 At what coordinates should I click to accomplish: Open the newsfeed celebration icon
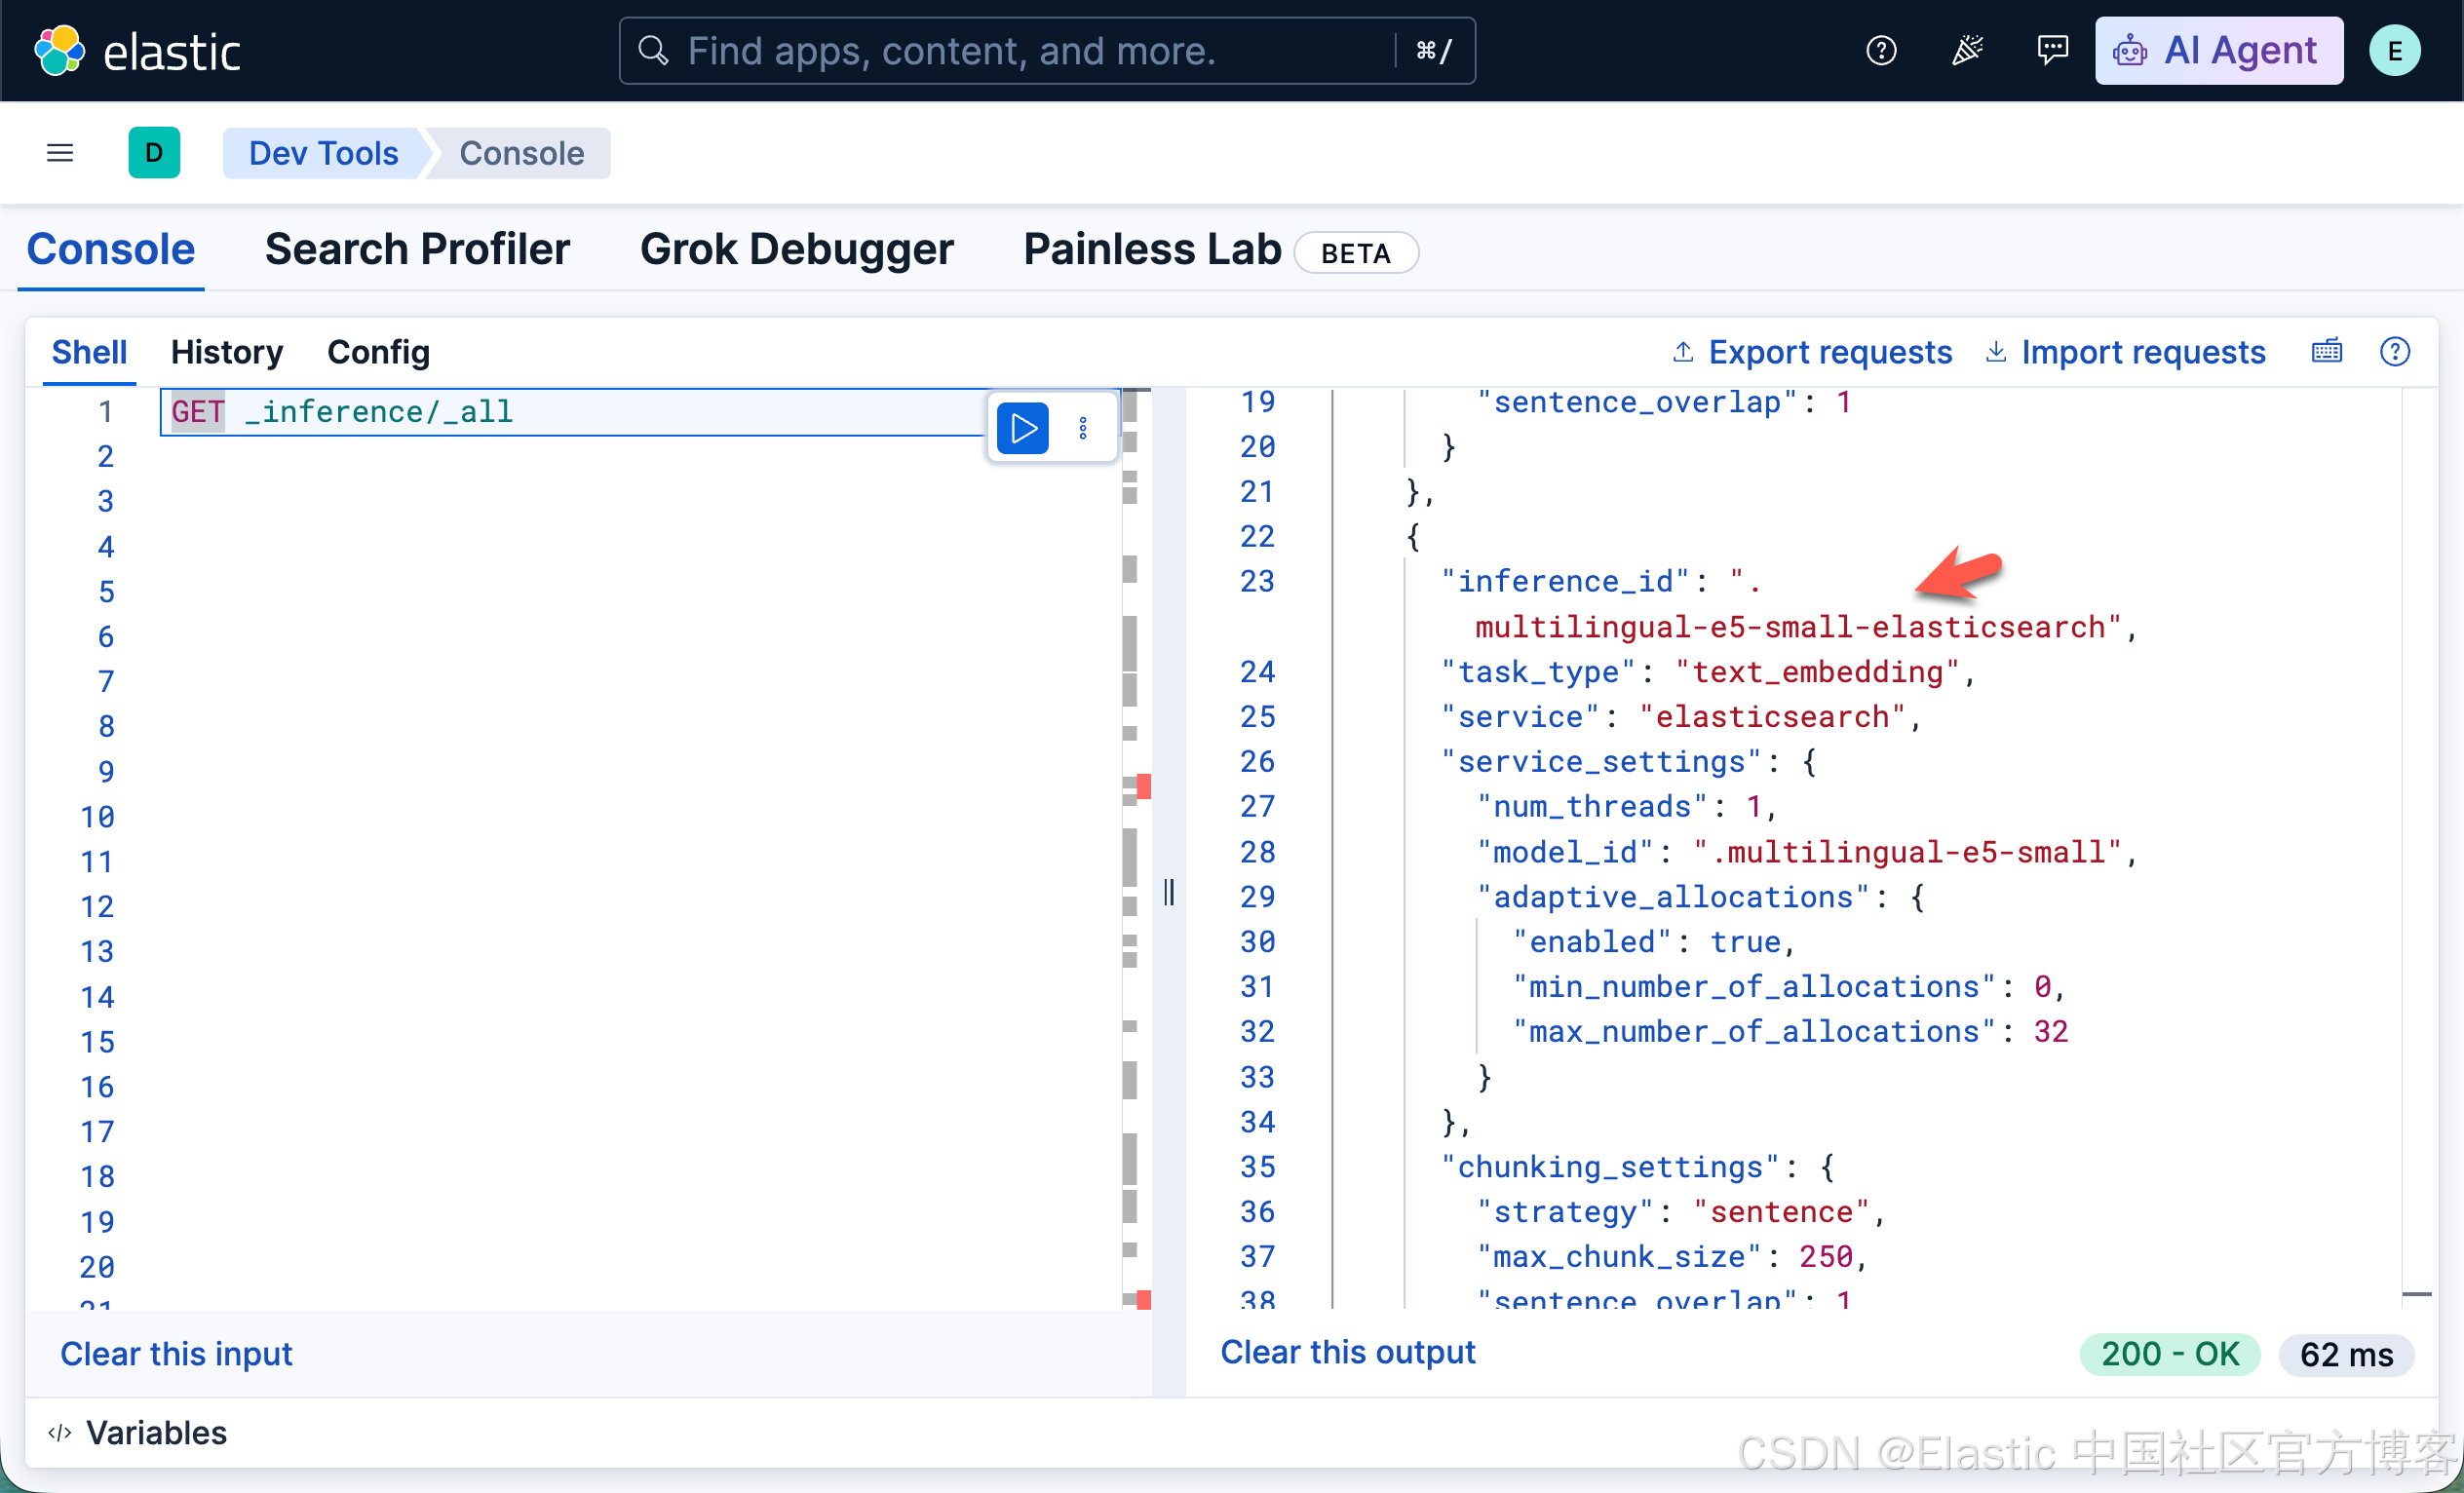(1967, 51)
